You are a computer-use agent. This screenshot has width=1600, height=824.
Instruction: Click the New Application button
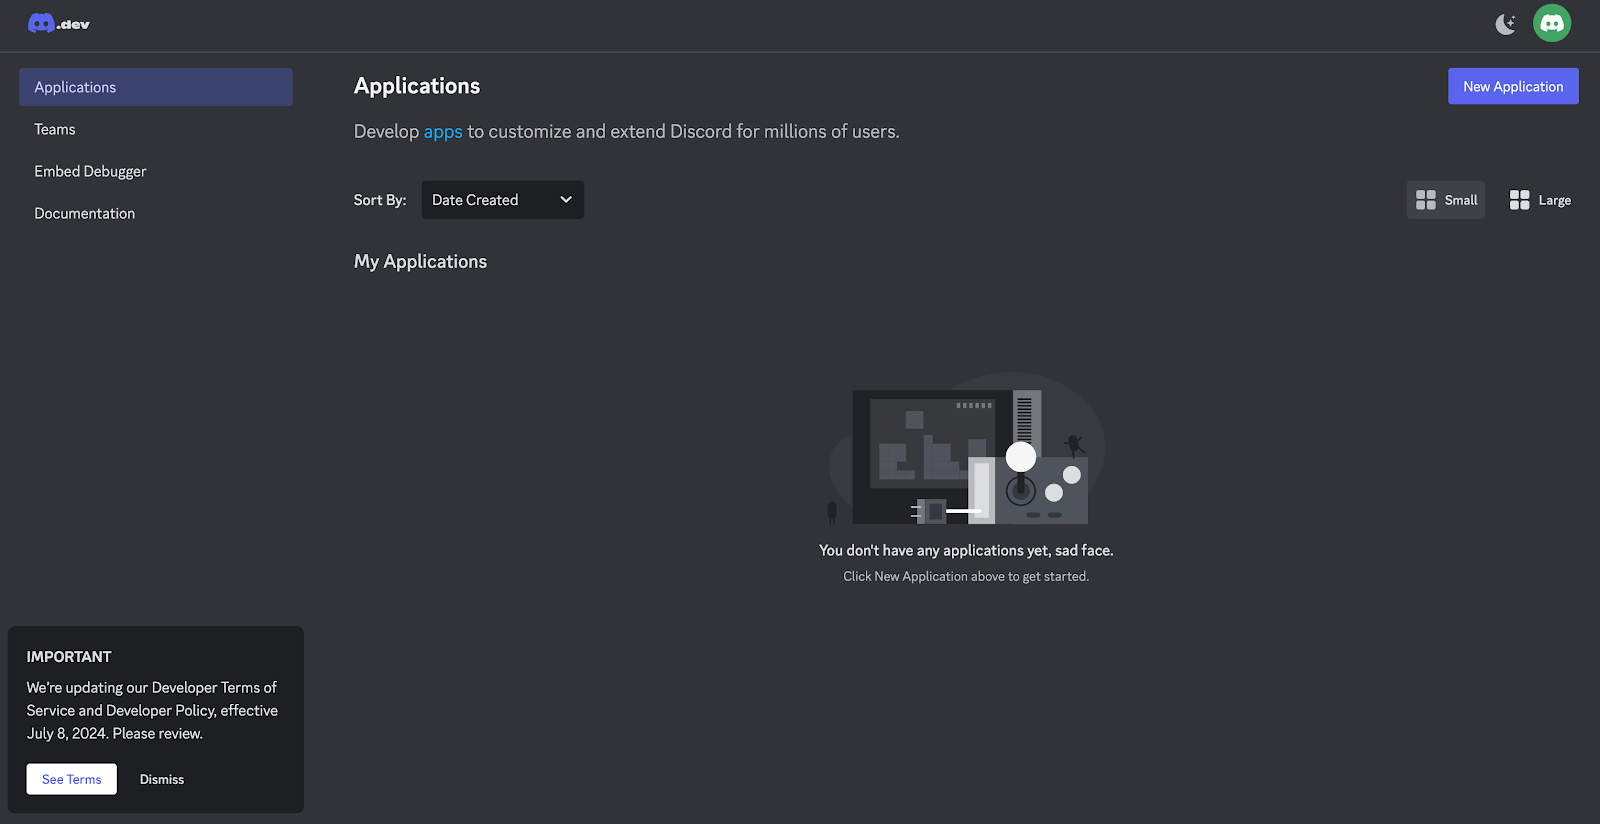[x=1513, y=86]
